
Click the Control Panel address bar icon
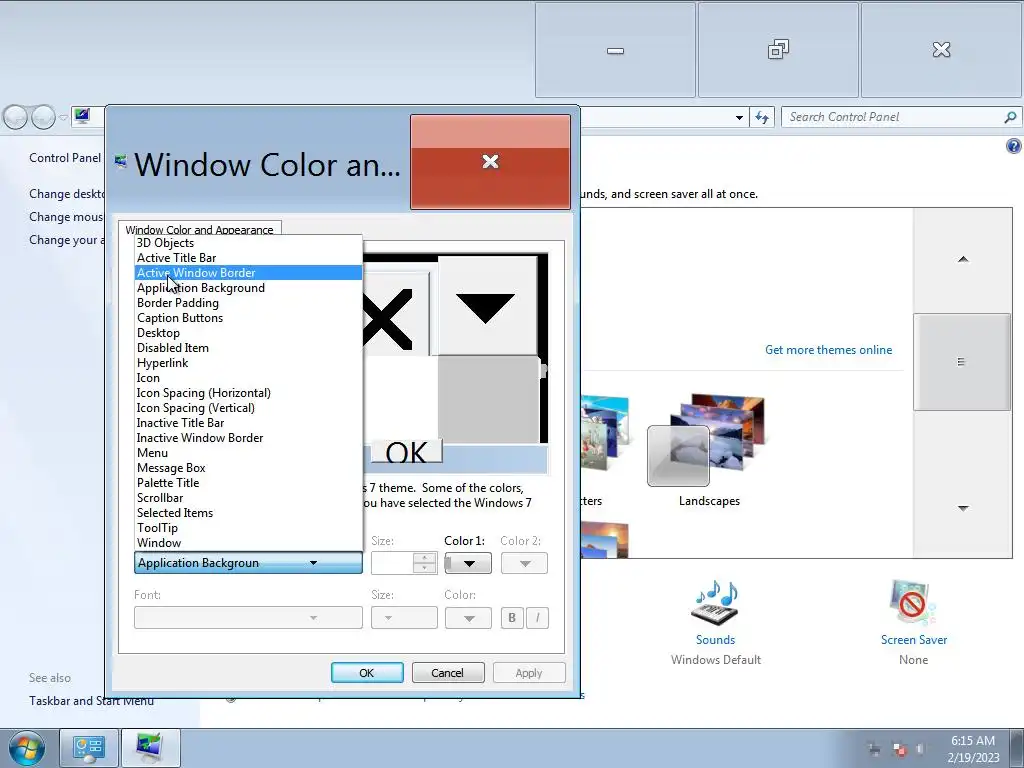pos(82,117)
